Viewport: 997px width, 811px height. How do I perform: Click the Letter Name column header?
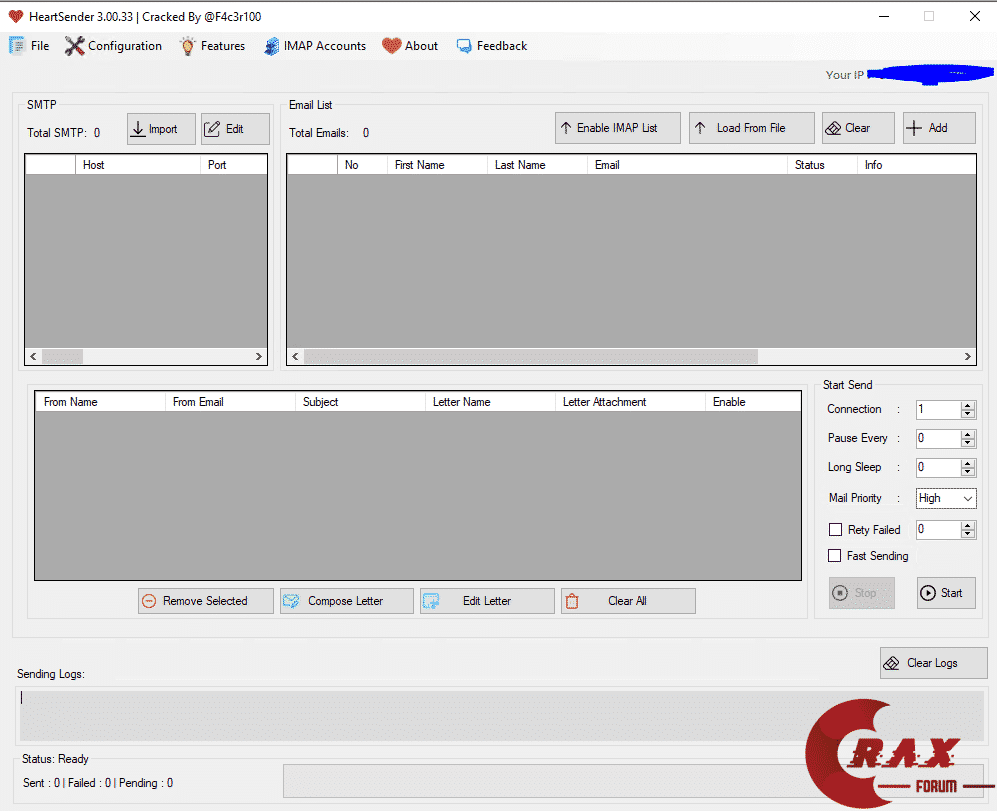[490, 402]
